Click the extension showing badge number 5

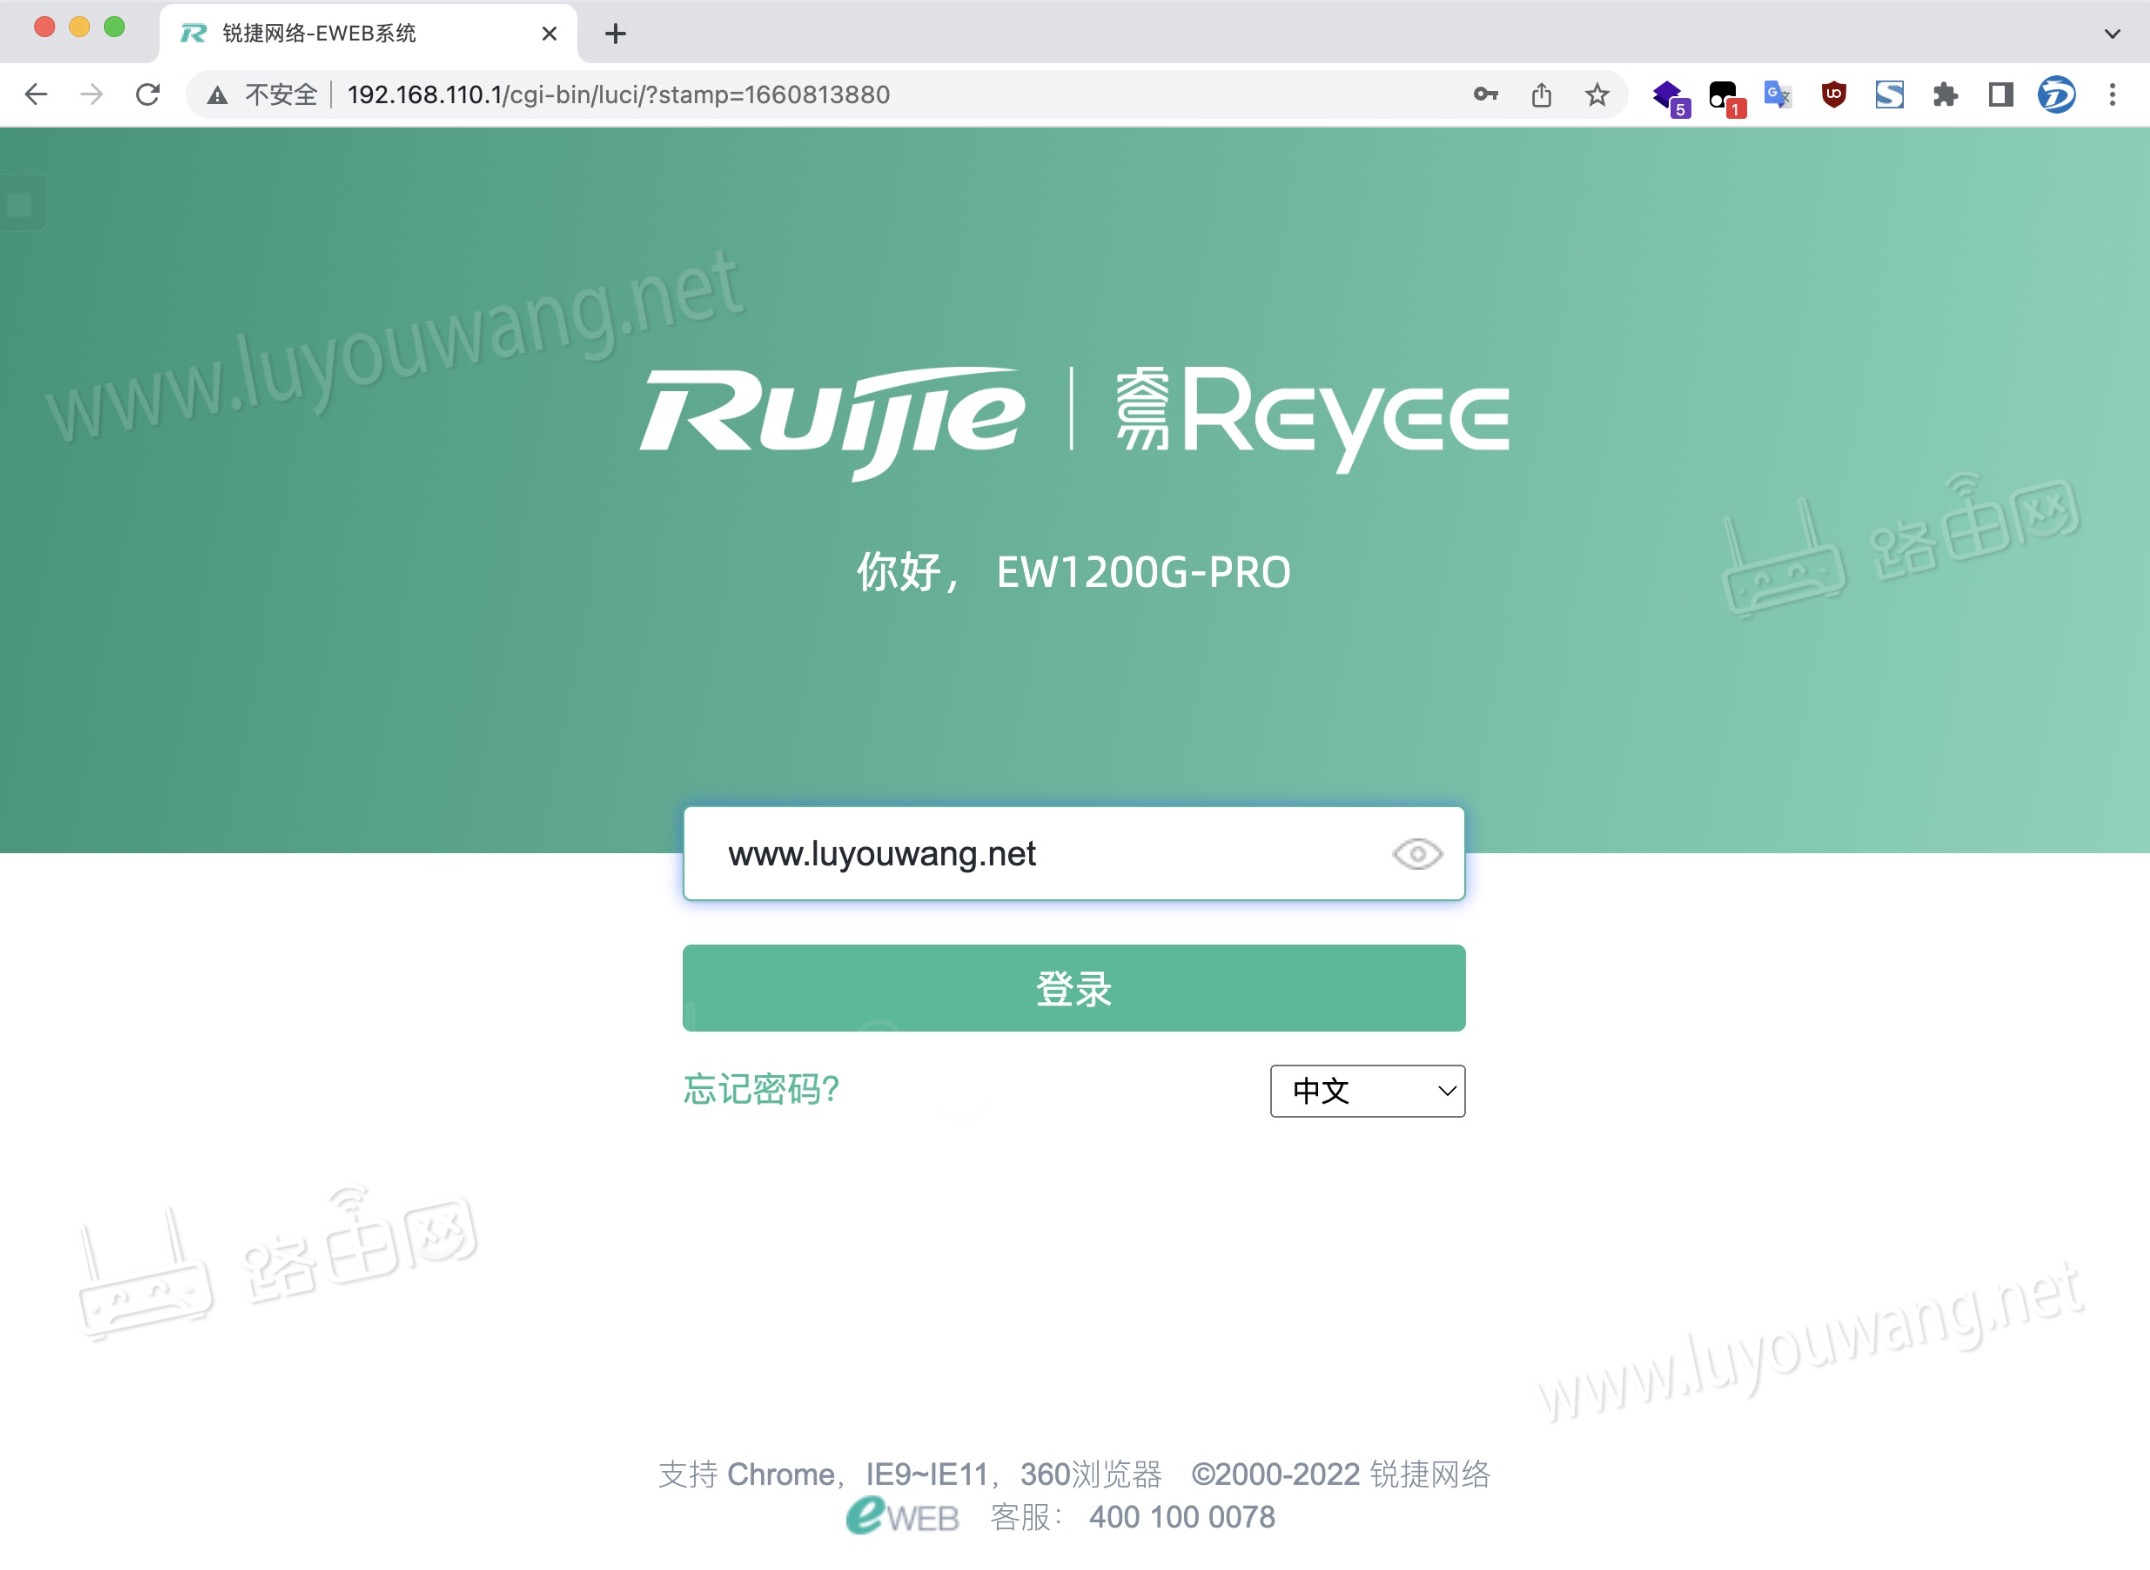pos(1668,94)
